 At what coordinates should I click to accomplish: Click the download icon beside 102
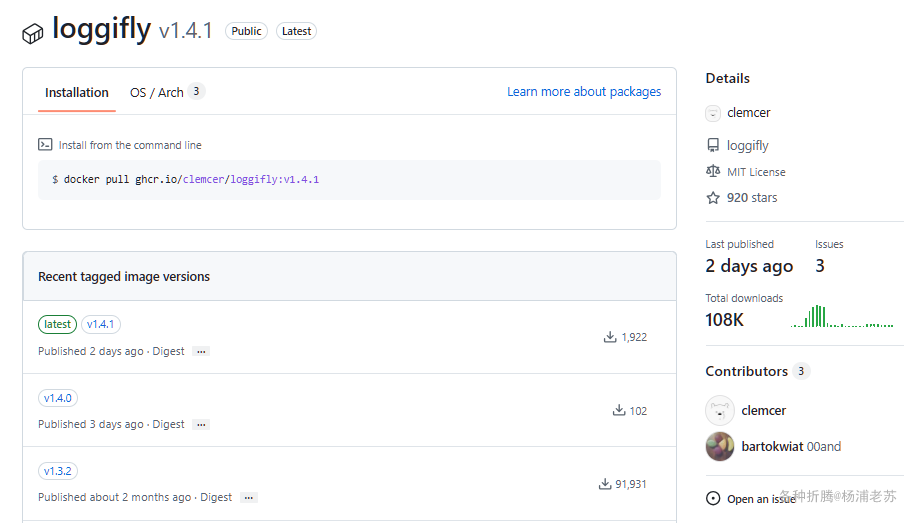(x=619, y=410)
